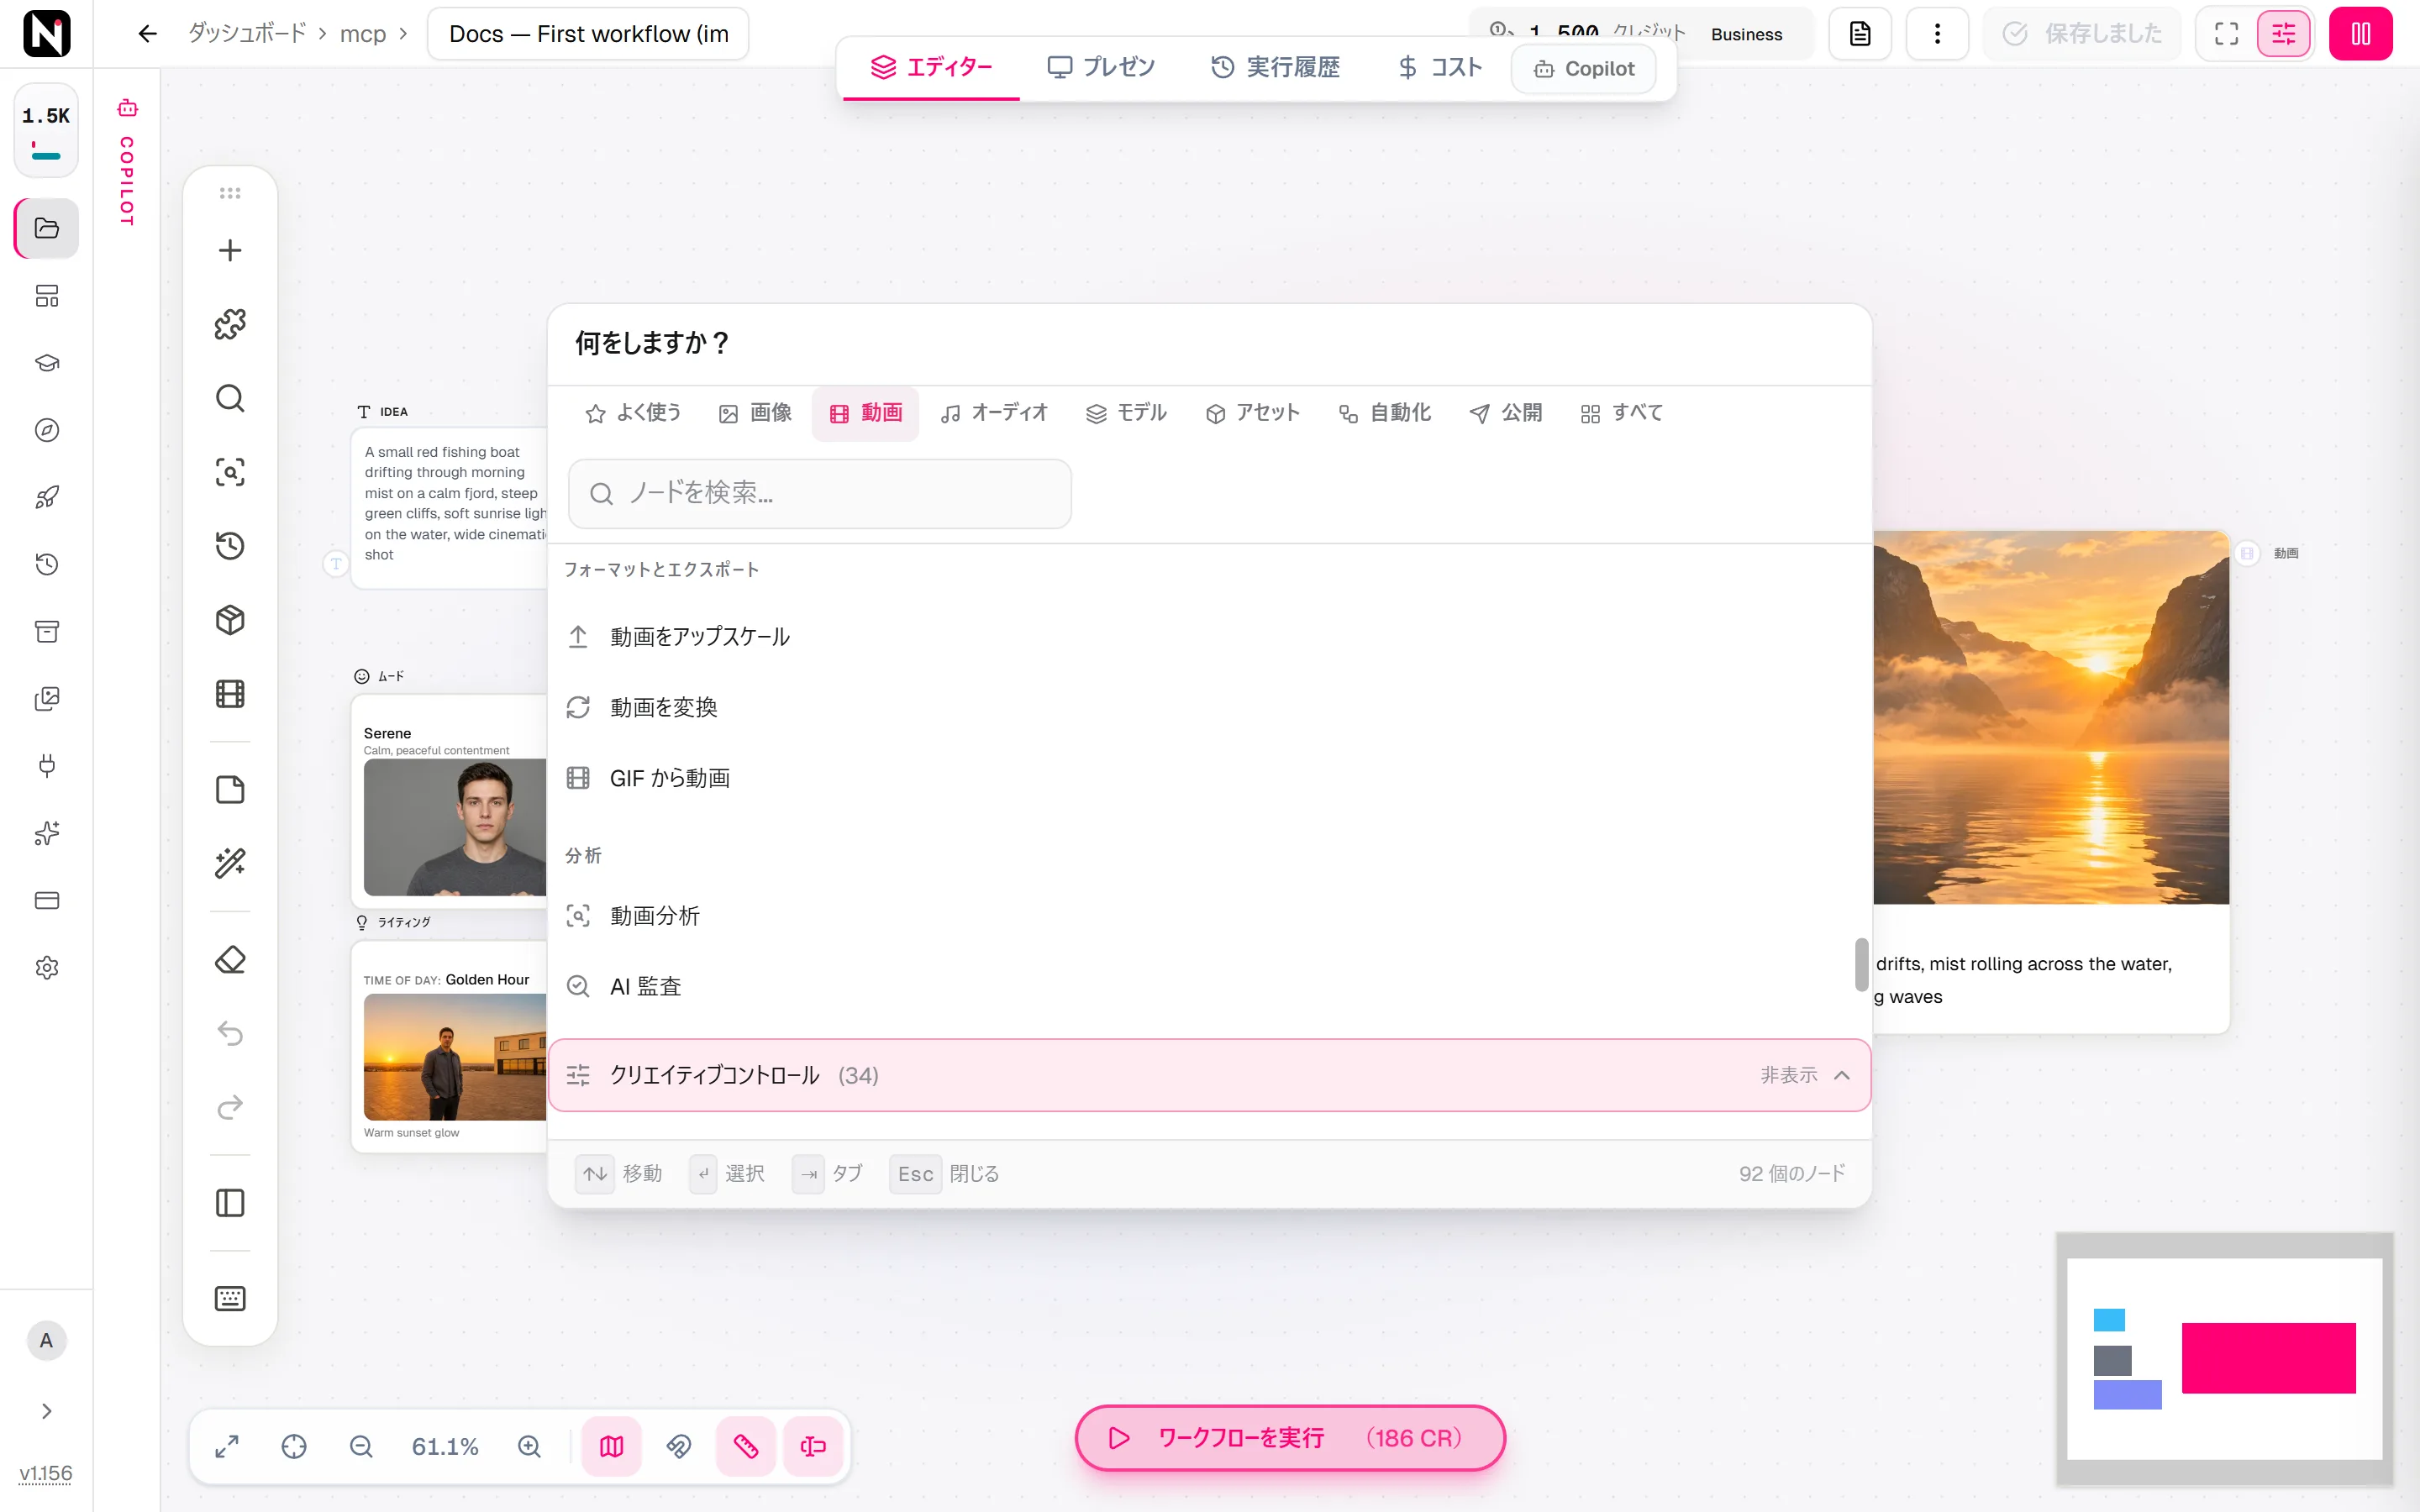The height and width of the screenshot is (1512, 2420).
Task: Select the magic wand tool
Action: click(x=230, y=863)
